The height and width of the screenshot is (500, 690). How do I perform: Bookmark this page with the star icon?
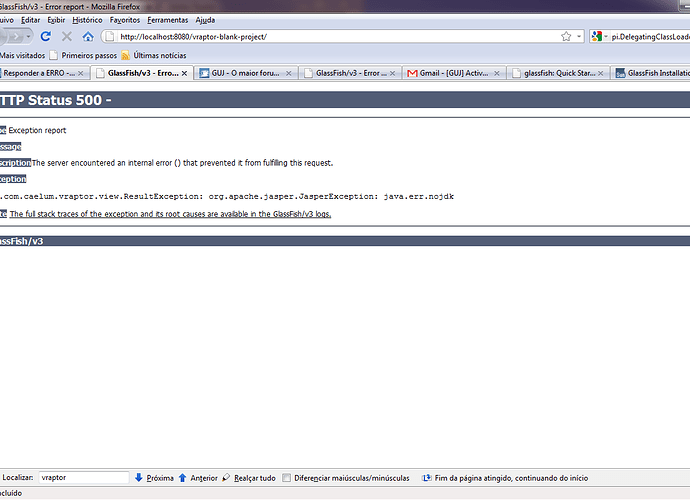[x=566, y=36]
